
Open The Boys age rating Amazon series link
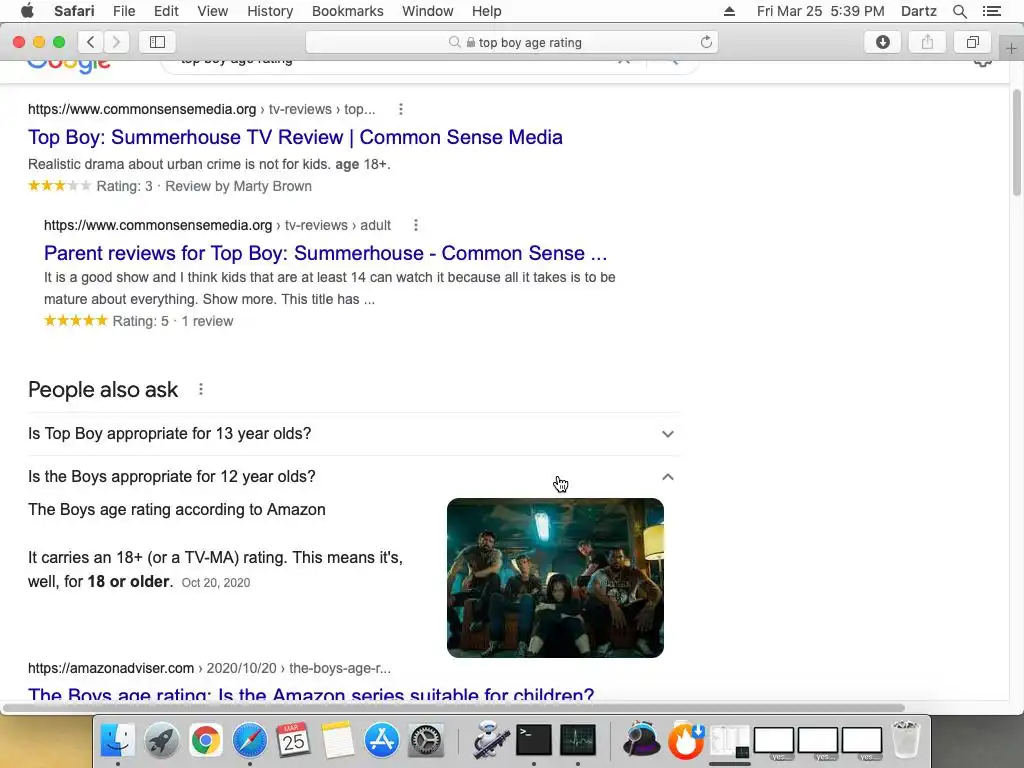tap(311, 694)
